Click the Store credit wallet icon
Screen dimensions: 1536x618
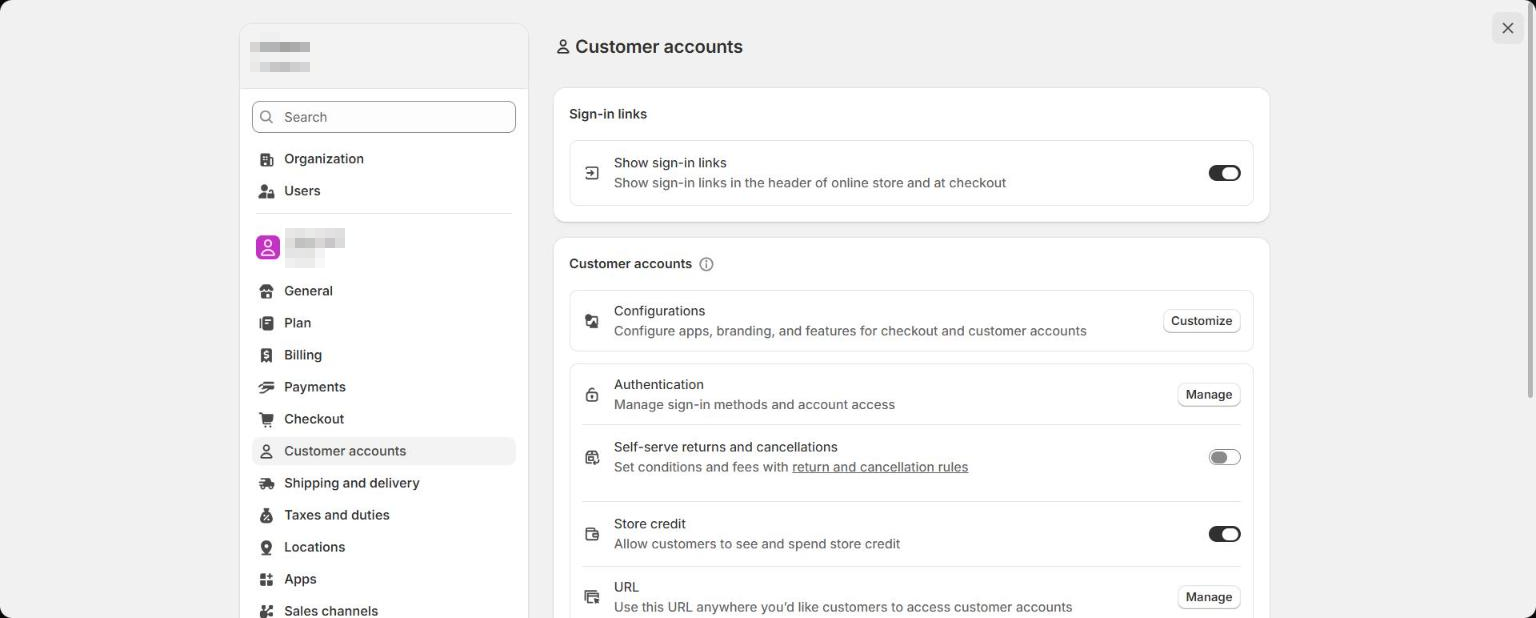(x=592, y=534)
